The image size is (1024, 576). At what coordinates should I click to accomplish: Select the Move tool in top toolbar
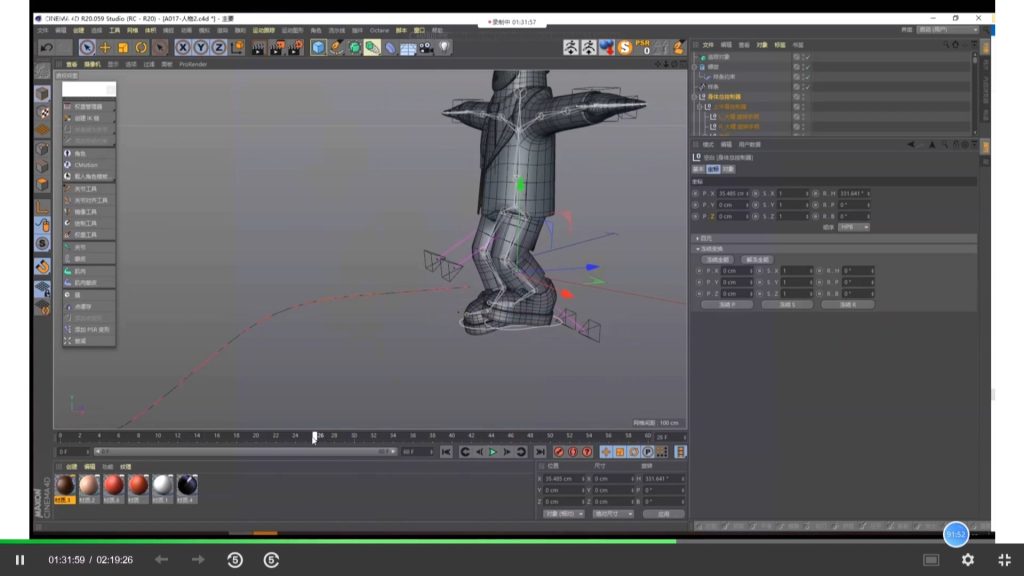[105, 47]
